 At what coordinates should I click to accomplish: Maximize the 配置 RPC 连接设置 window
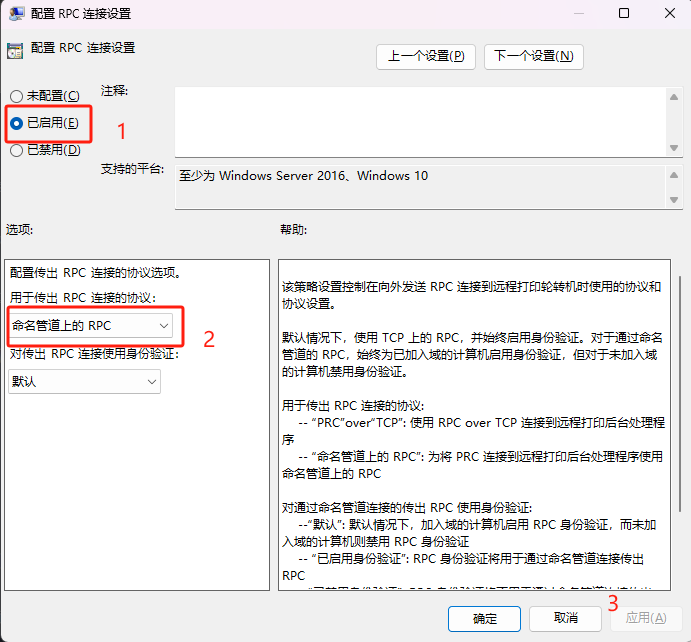click(624, 13)
